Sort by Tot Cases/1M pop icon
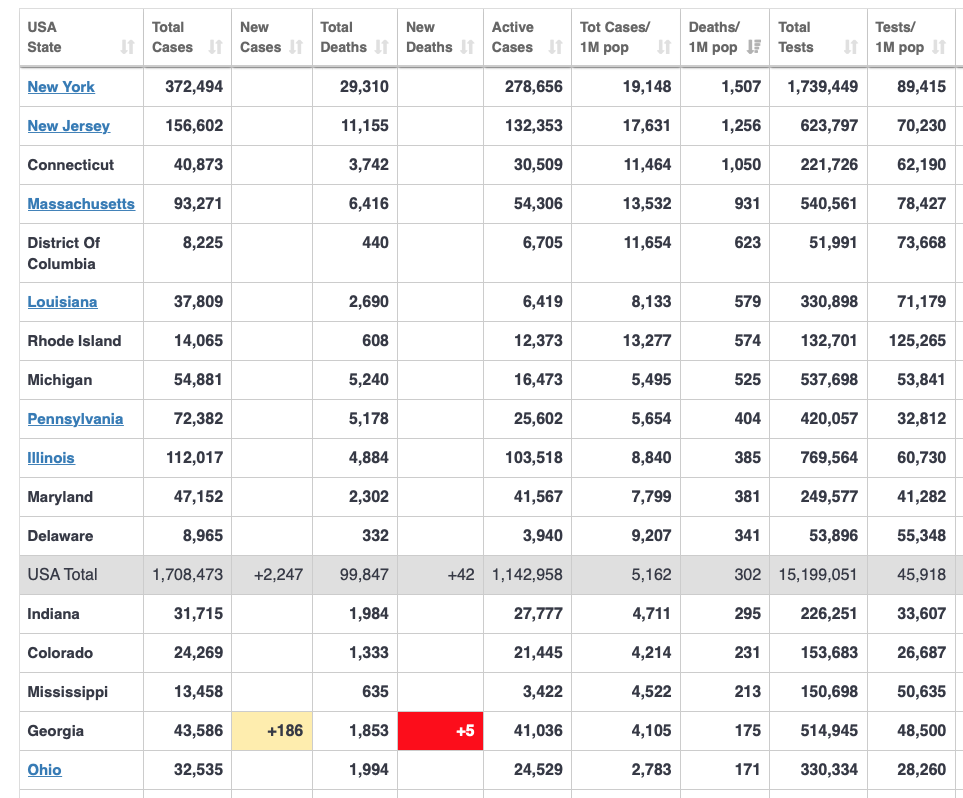Viewport: 963px width, 798px height. point(664,47)
